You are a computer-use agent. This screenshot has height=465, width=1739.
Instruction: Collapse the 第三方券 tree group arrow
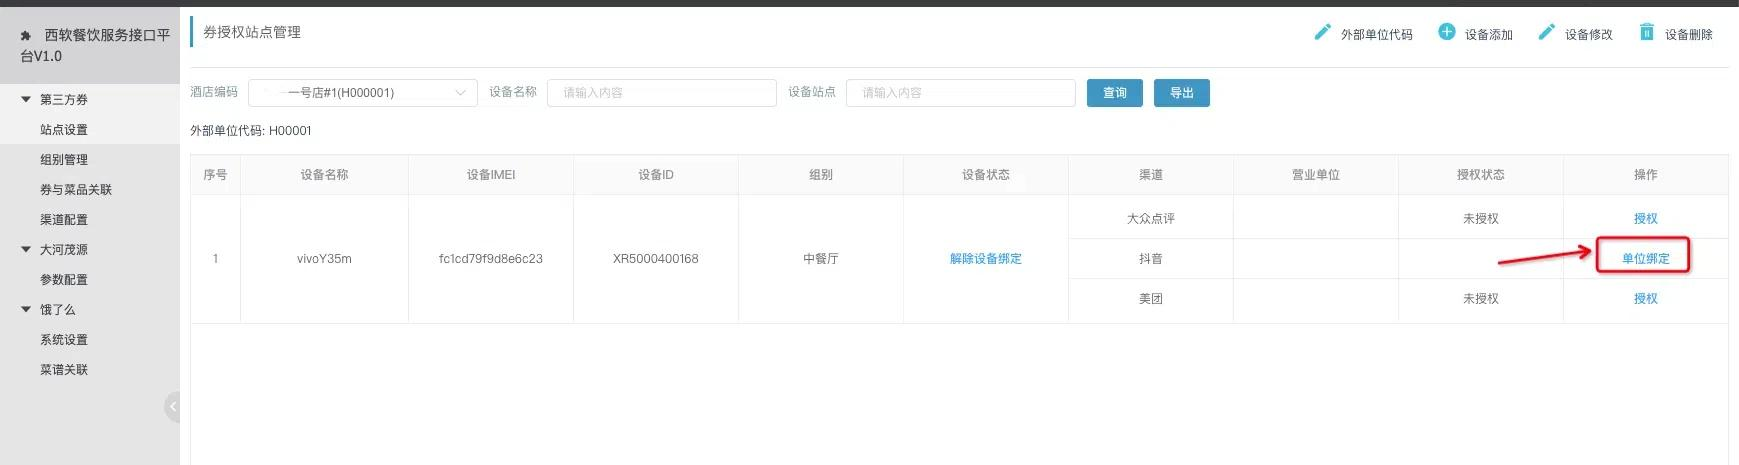click(26, 99)
